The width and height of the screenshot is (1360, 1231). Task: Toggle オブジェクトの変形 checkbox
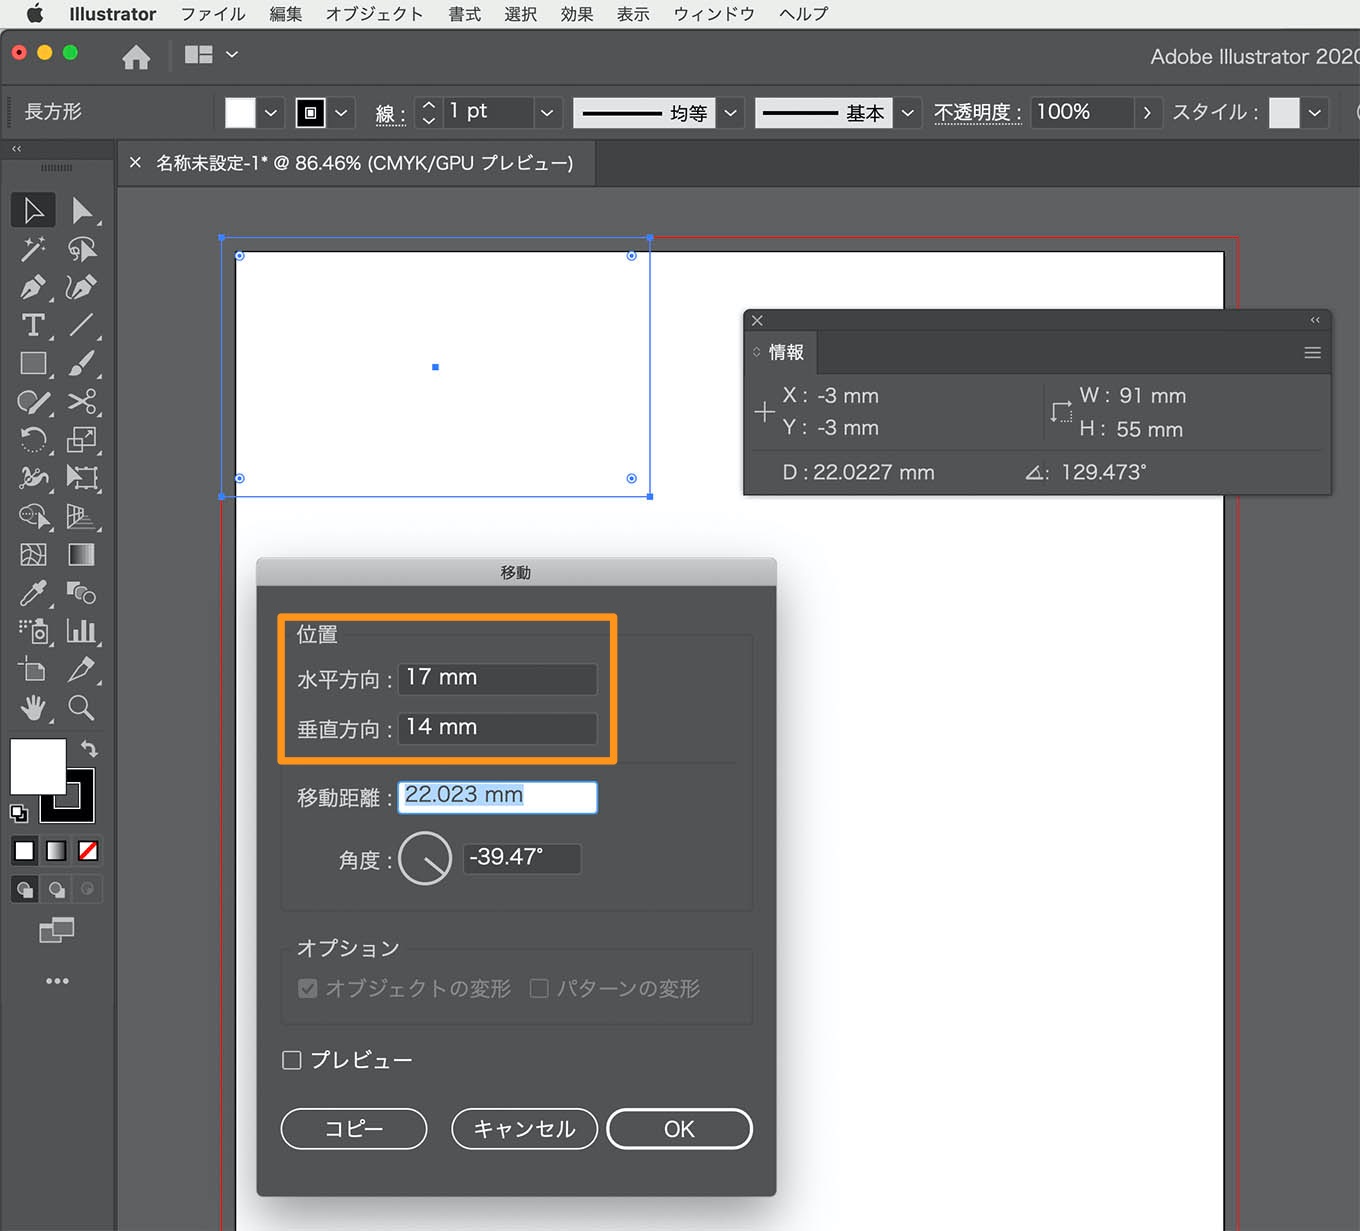point(308,988)
